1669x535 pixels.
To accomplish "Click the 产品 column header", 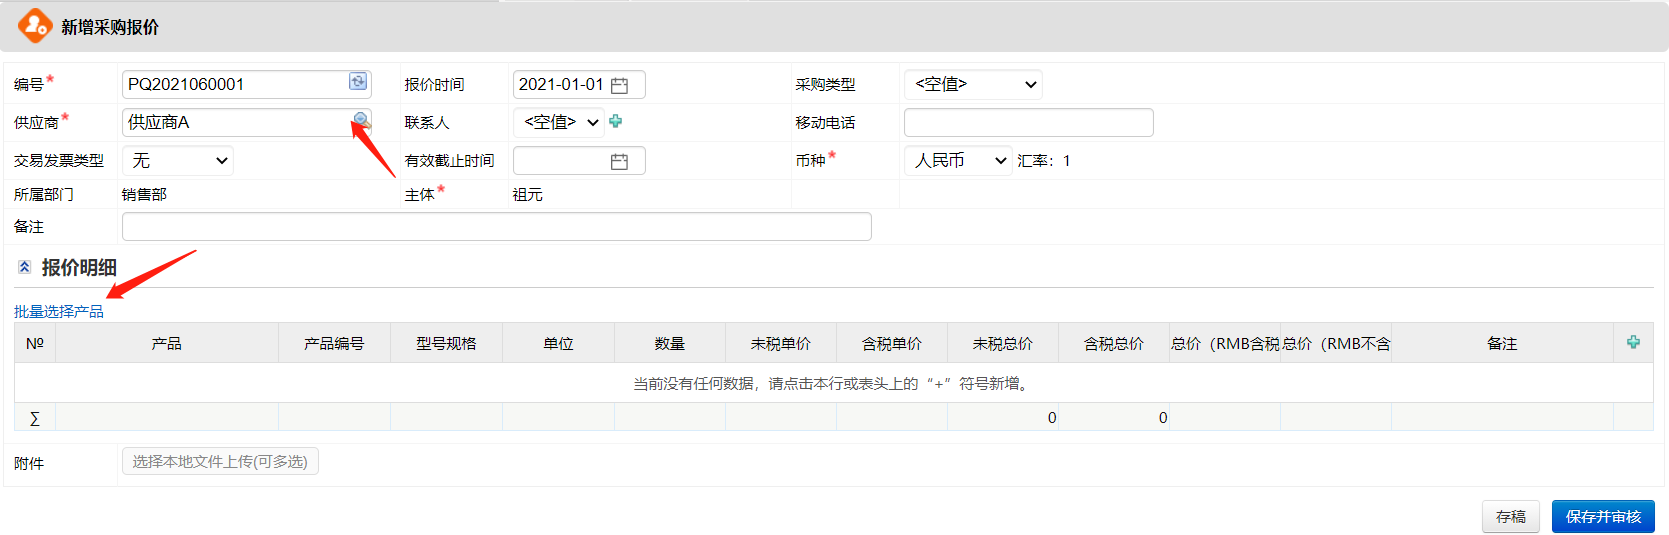I will click(167, 343).
